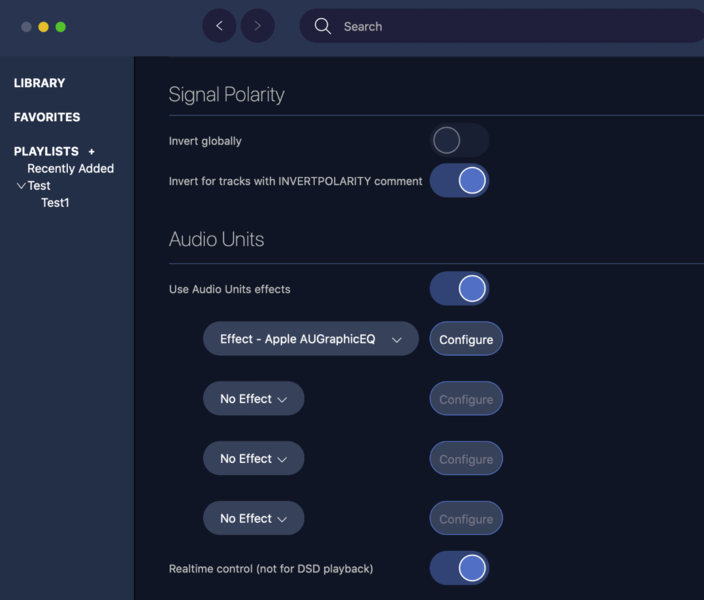Configure the Apple AUGraphicEQ effect
The width and height of the screenshot is (704, 600).
coord(466,339)
